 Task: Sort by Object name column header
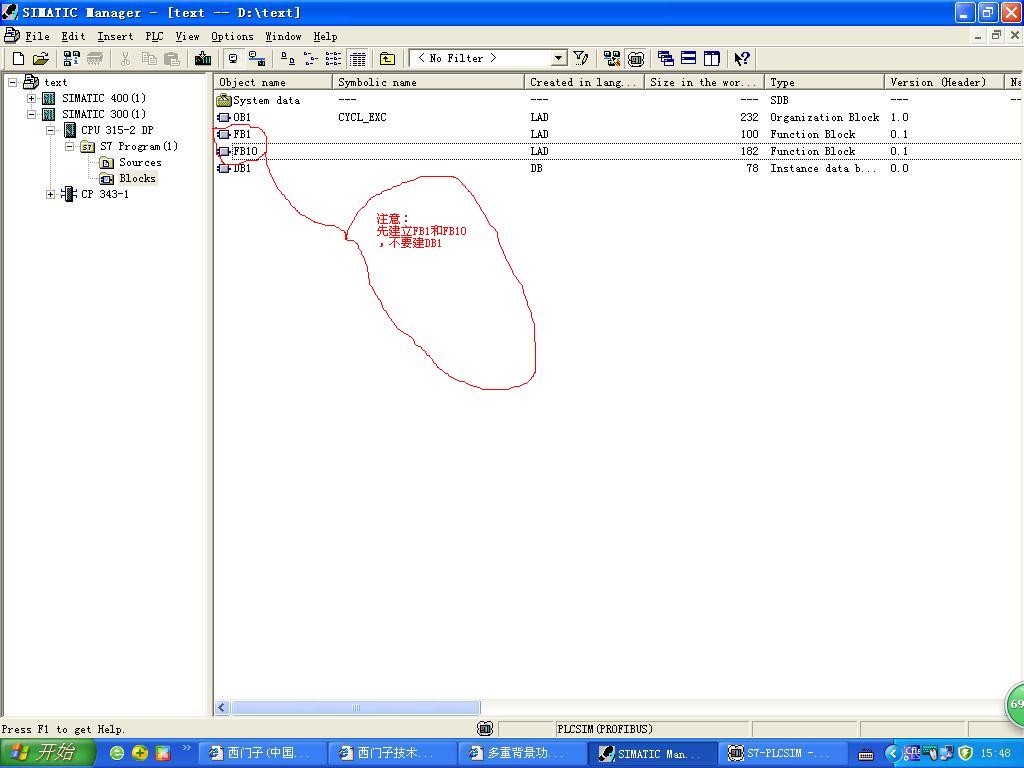coord(273,82)
